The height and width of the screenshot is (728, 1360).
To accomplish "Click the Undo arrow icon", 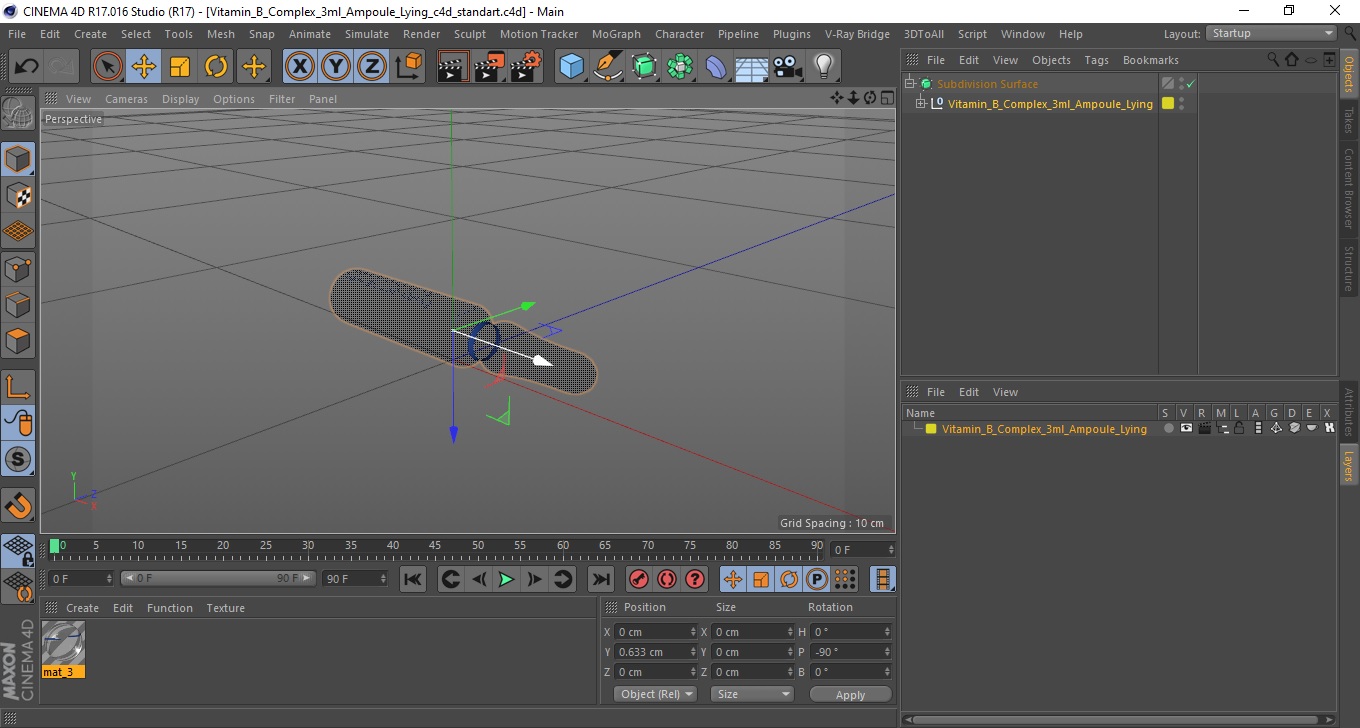I will [27, 67].
